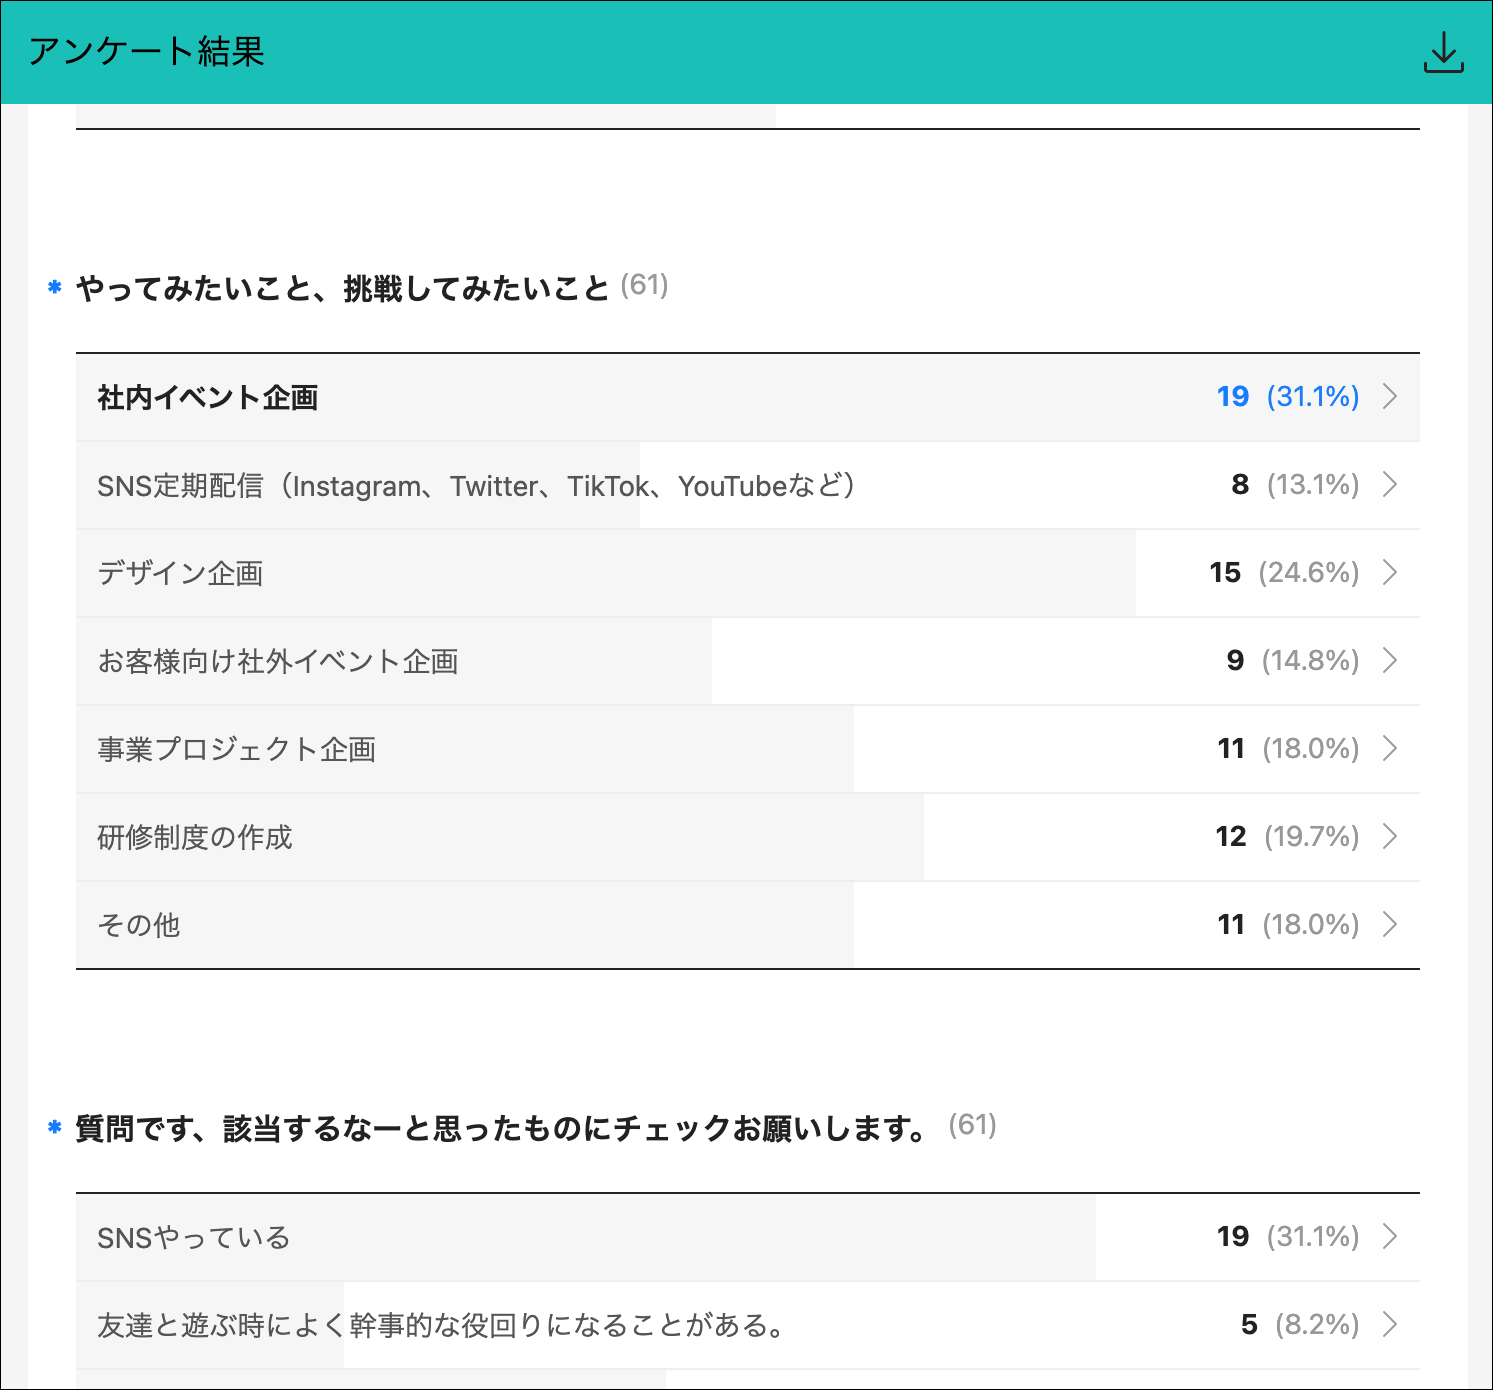Select the その他 answer label
The image size is (1493, 1390).
[x=139, y=926]
